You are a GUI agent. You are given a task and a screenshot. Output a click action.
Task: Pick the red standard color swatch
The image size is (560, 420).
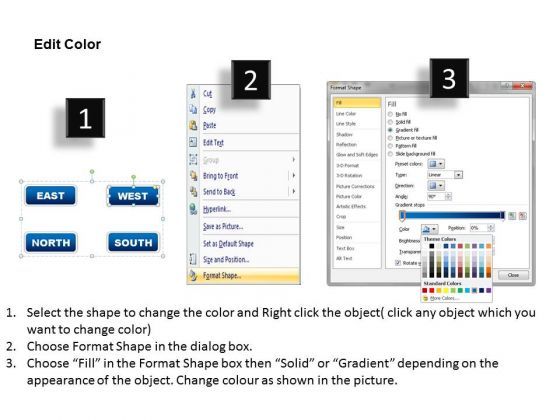coord(431,291)
